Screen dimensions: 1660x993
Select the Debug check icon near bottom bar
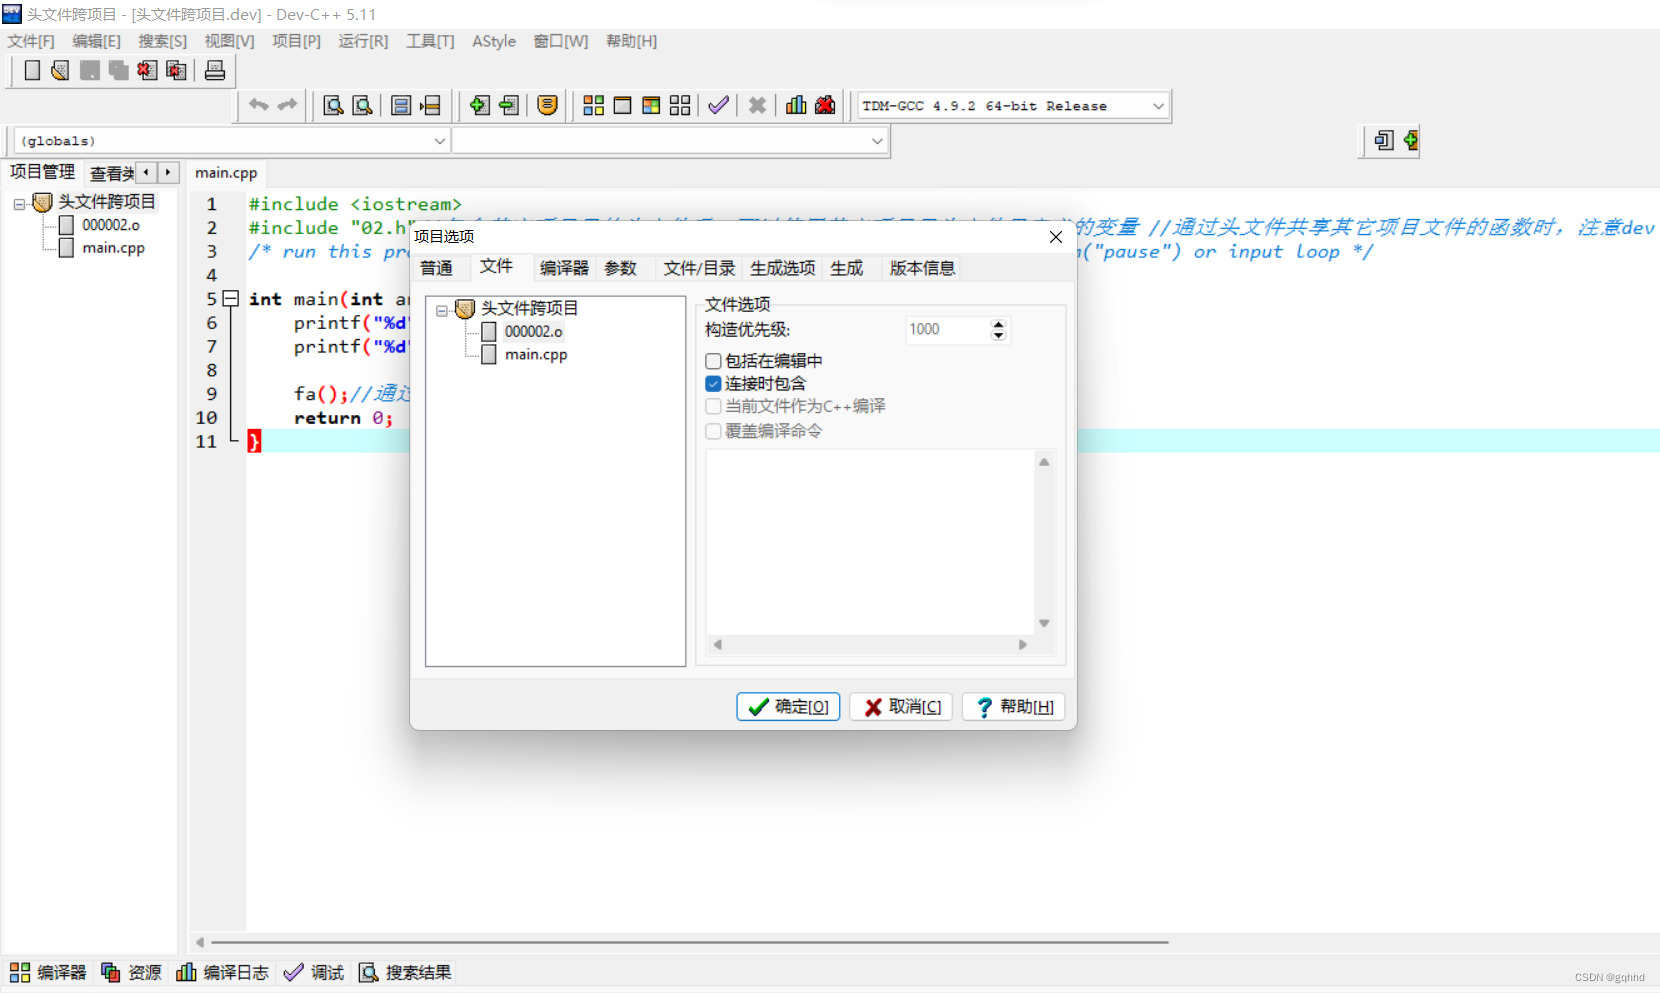pyautogui.click(x=293, y=972)
